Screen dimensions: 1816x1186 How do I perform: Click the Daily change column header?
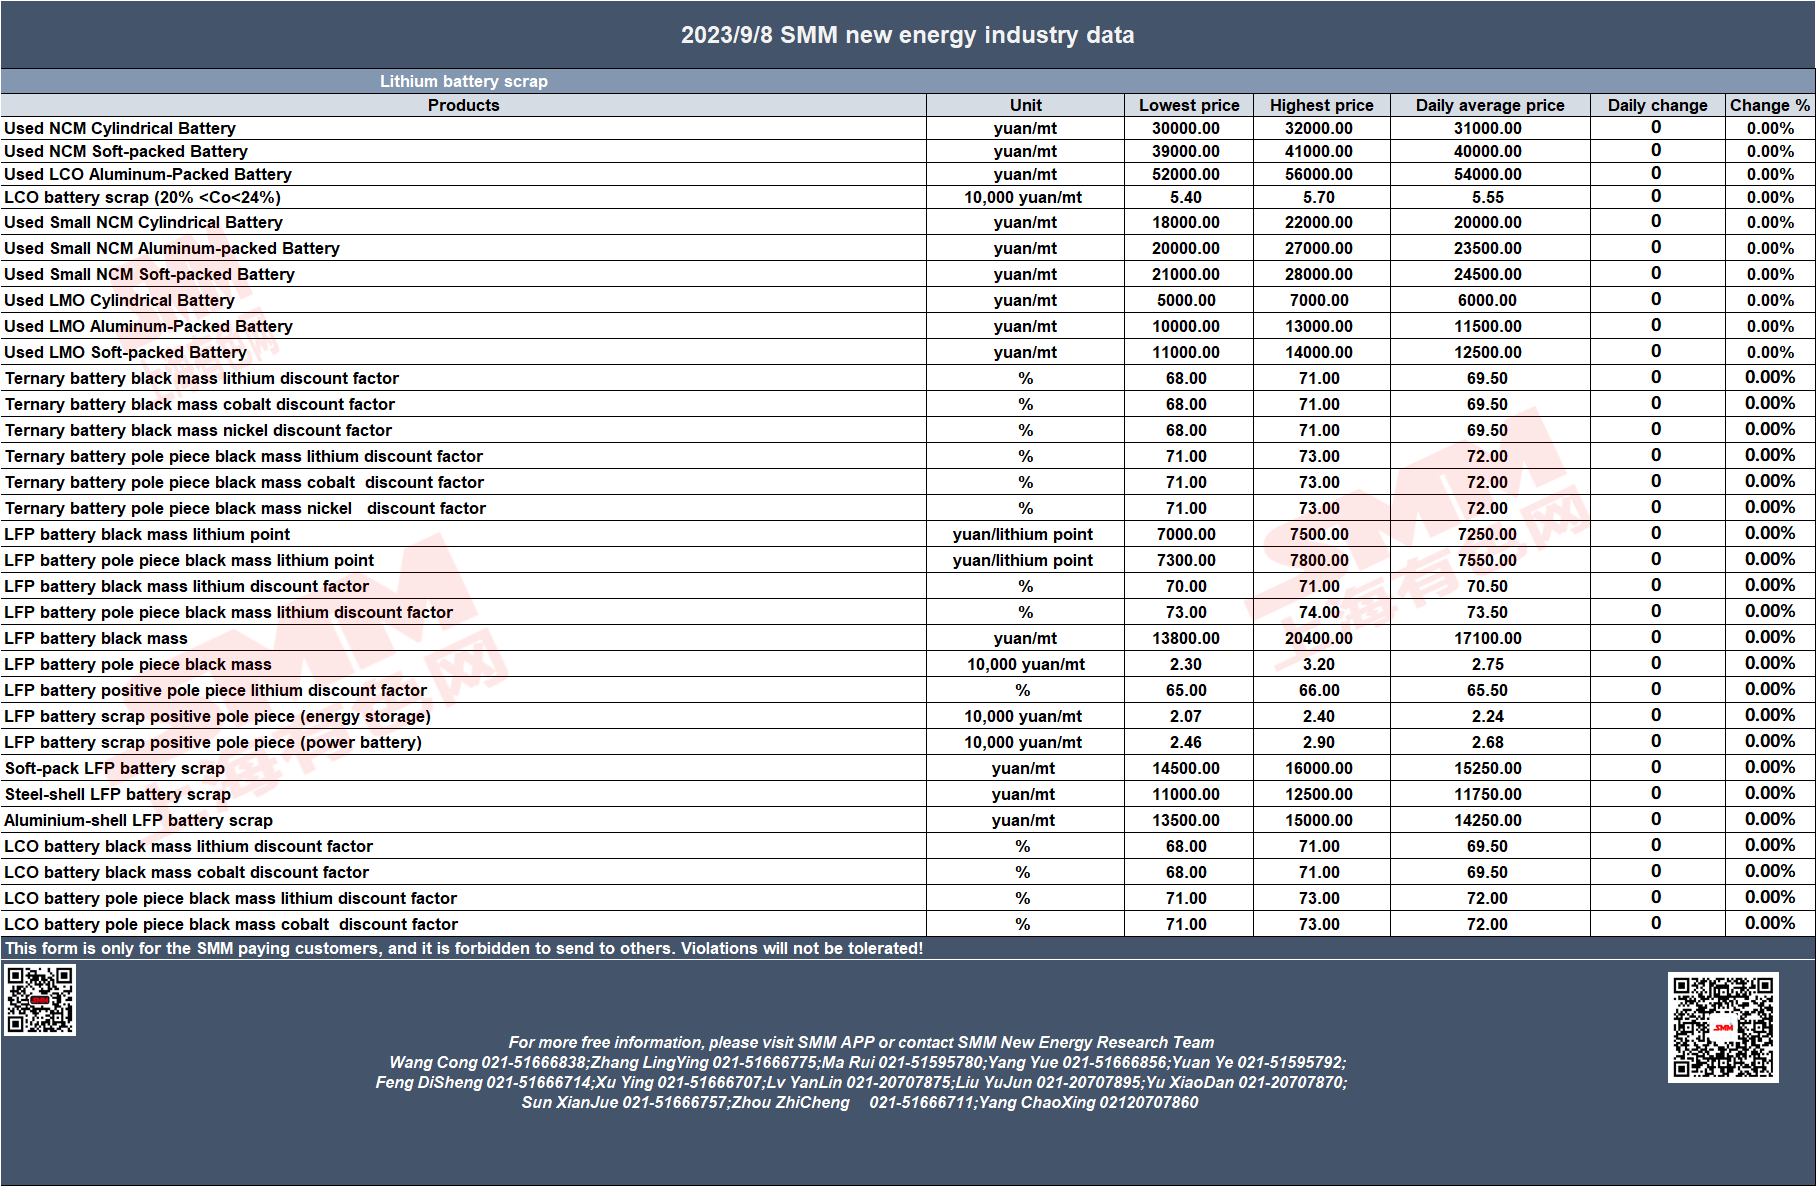(1657, 105)
